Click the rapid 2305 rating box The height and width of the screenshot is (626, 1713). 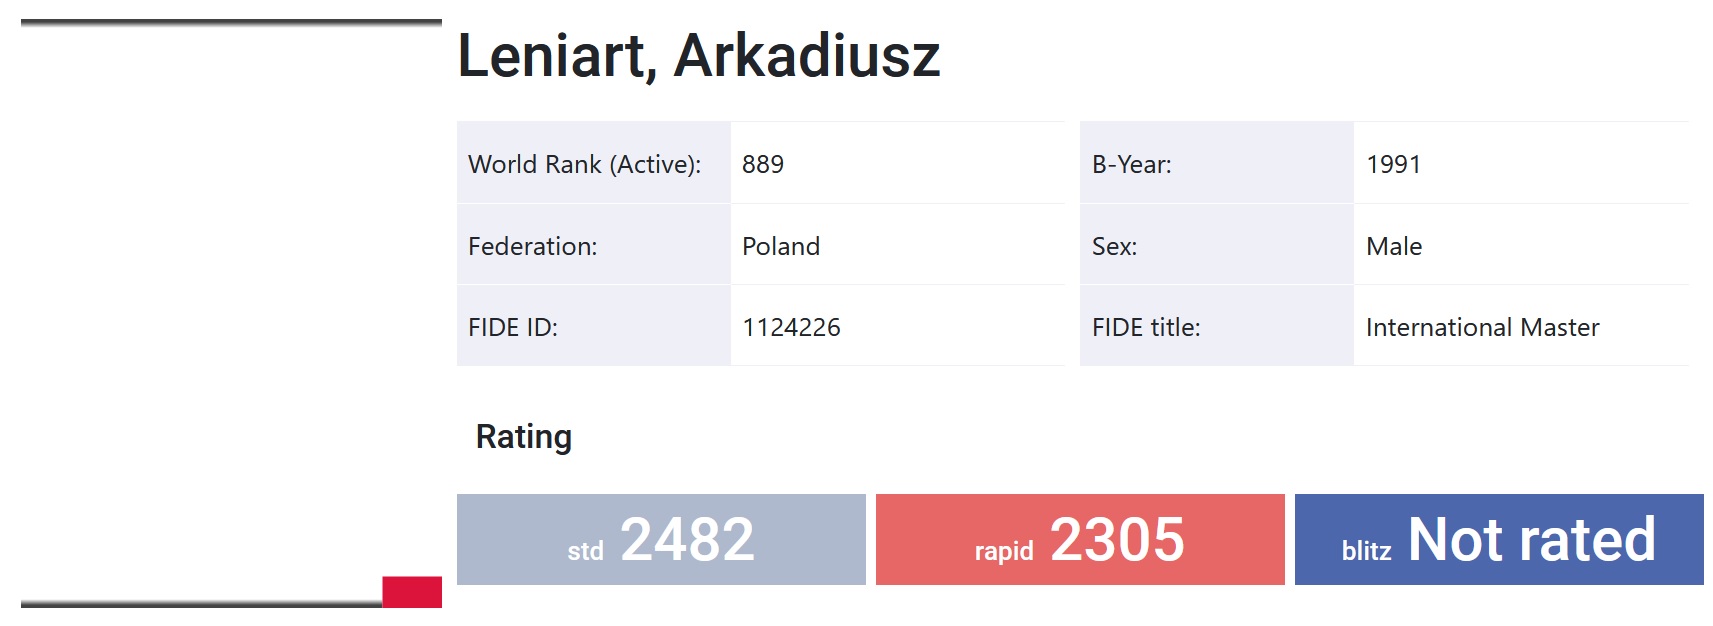click(x=1080, y=539)
